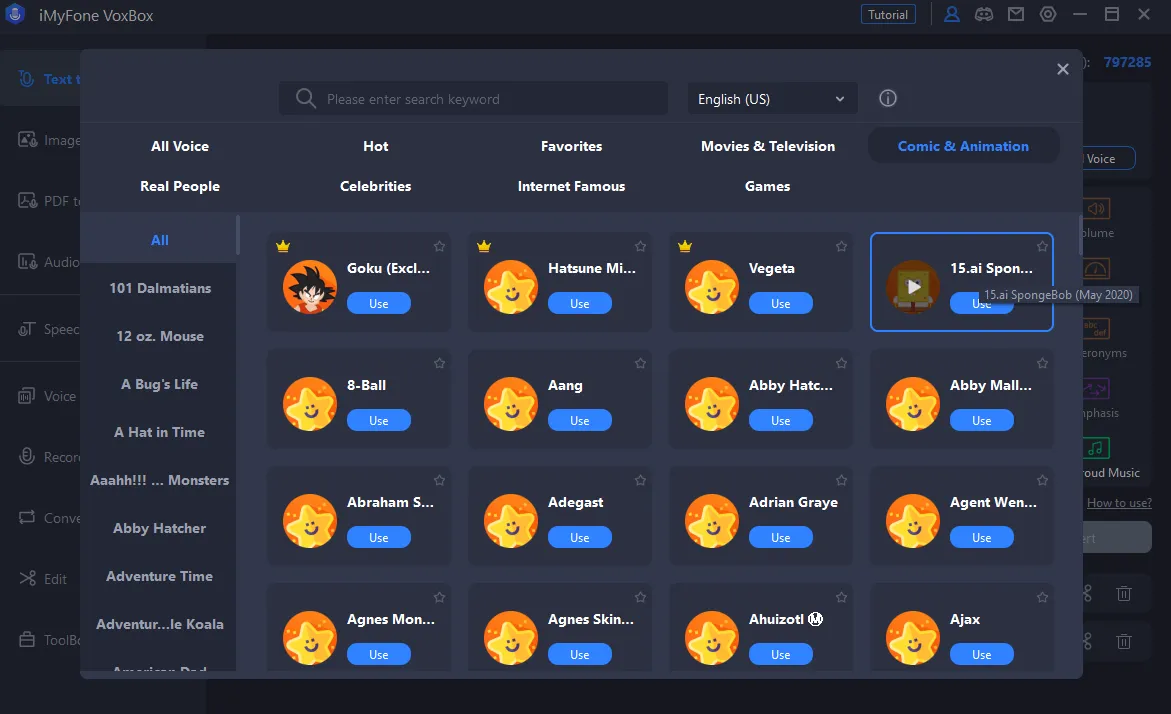The width and height of the screenshot is (1171, 714).
Task: Click the How to use? link
Action: [1119, 503]
